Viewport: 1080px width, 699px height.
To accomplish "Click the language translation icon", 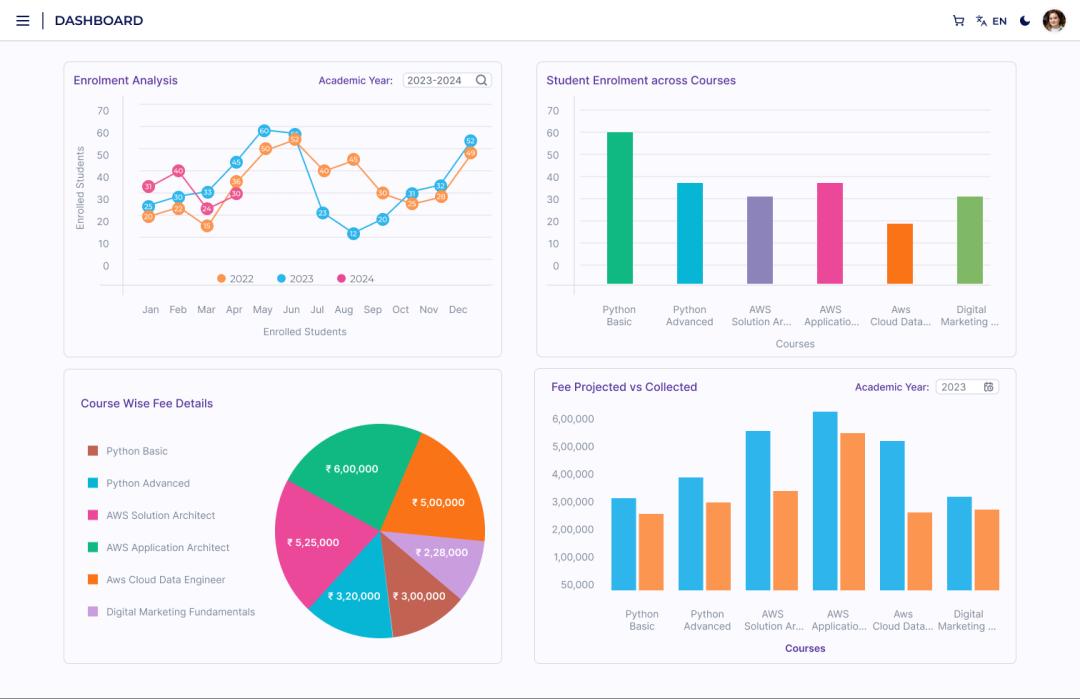I will tap(979, 20).
